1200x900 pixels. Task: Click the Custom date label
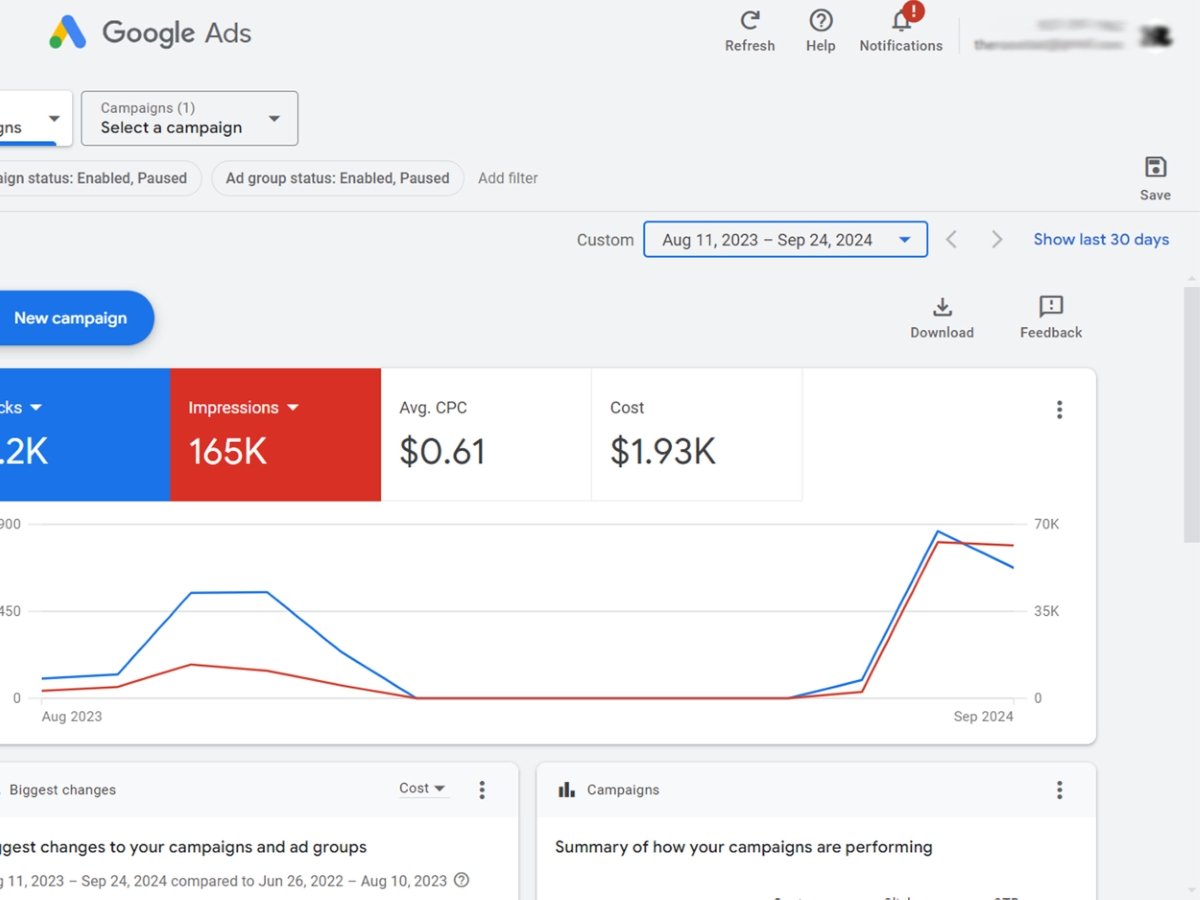click(605, 240)
